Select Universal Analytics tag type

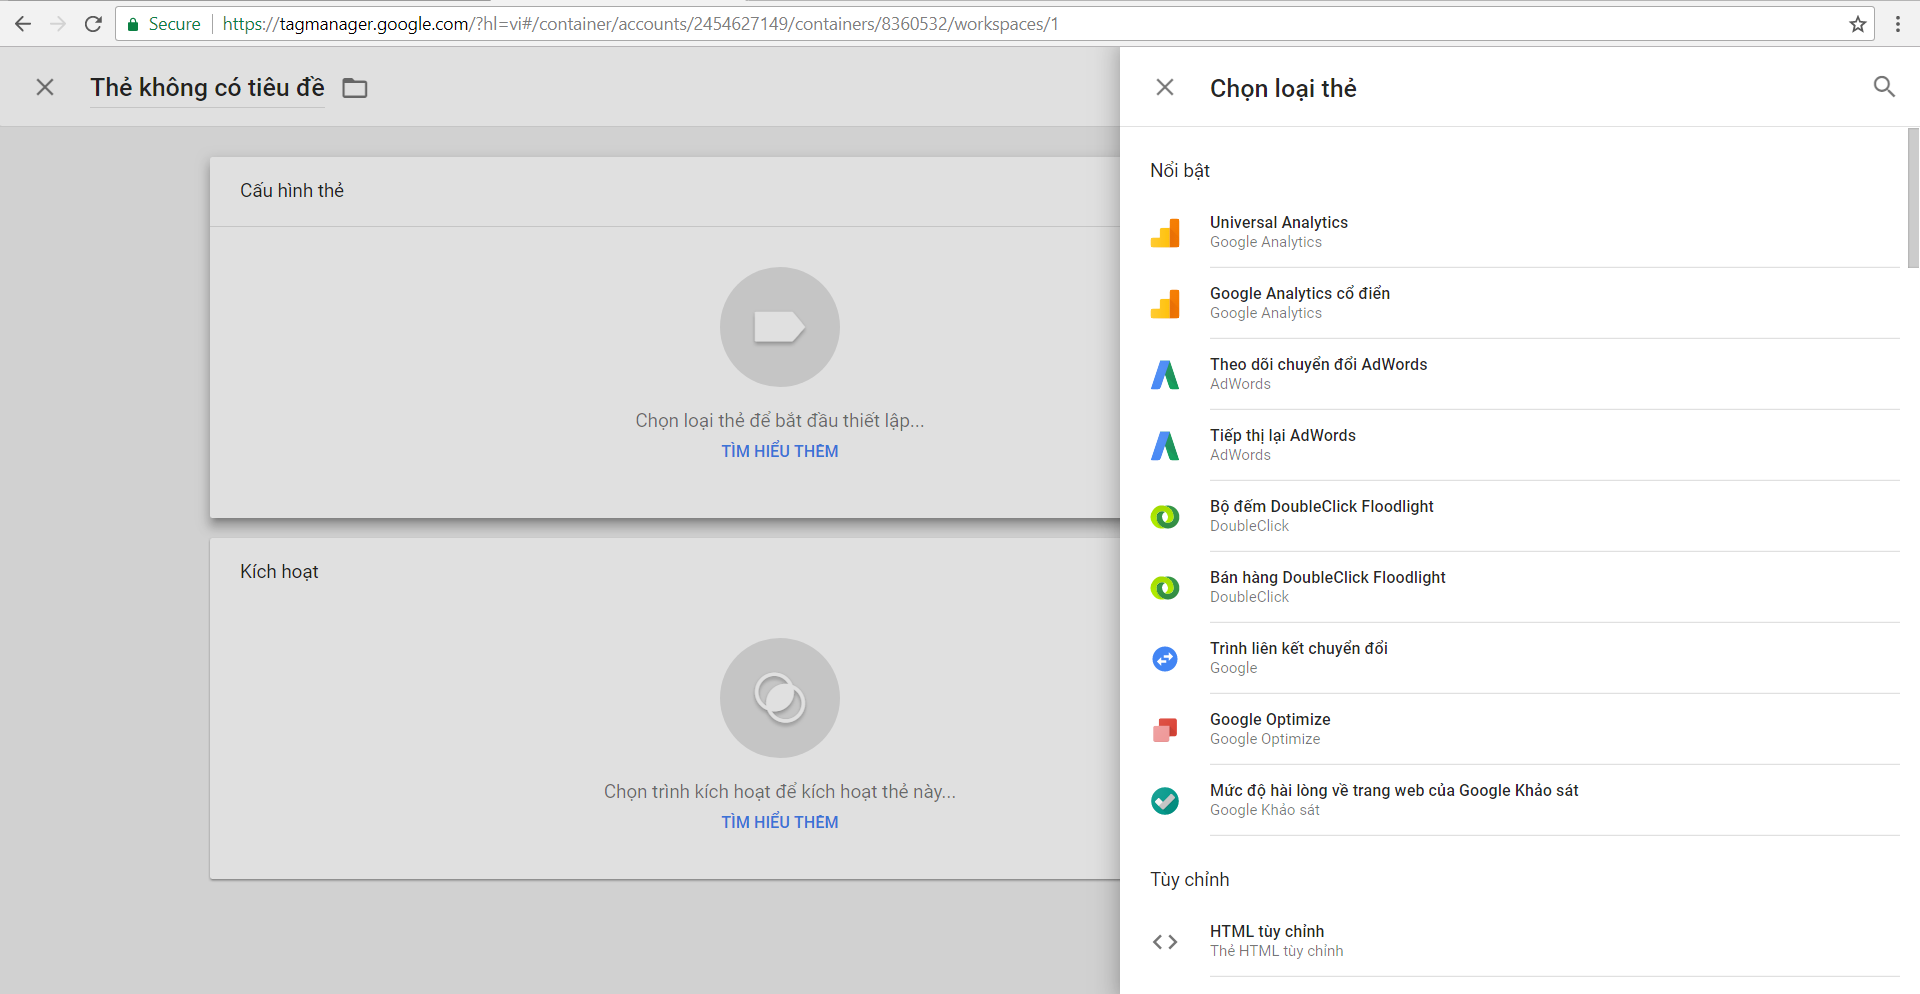pos(1524,232)
